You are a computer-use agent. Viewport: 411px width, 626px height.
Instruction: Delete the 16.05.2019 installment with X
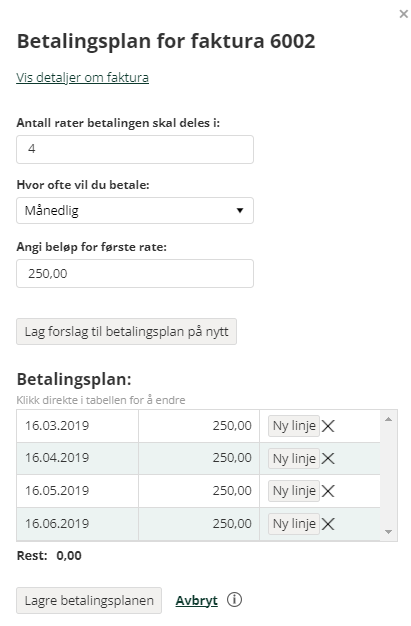[328, 491]
